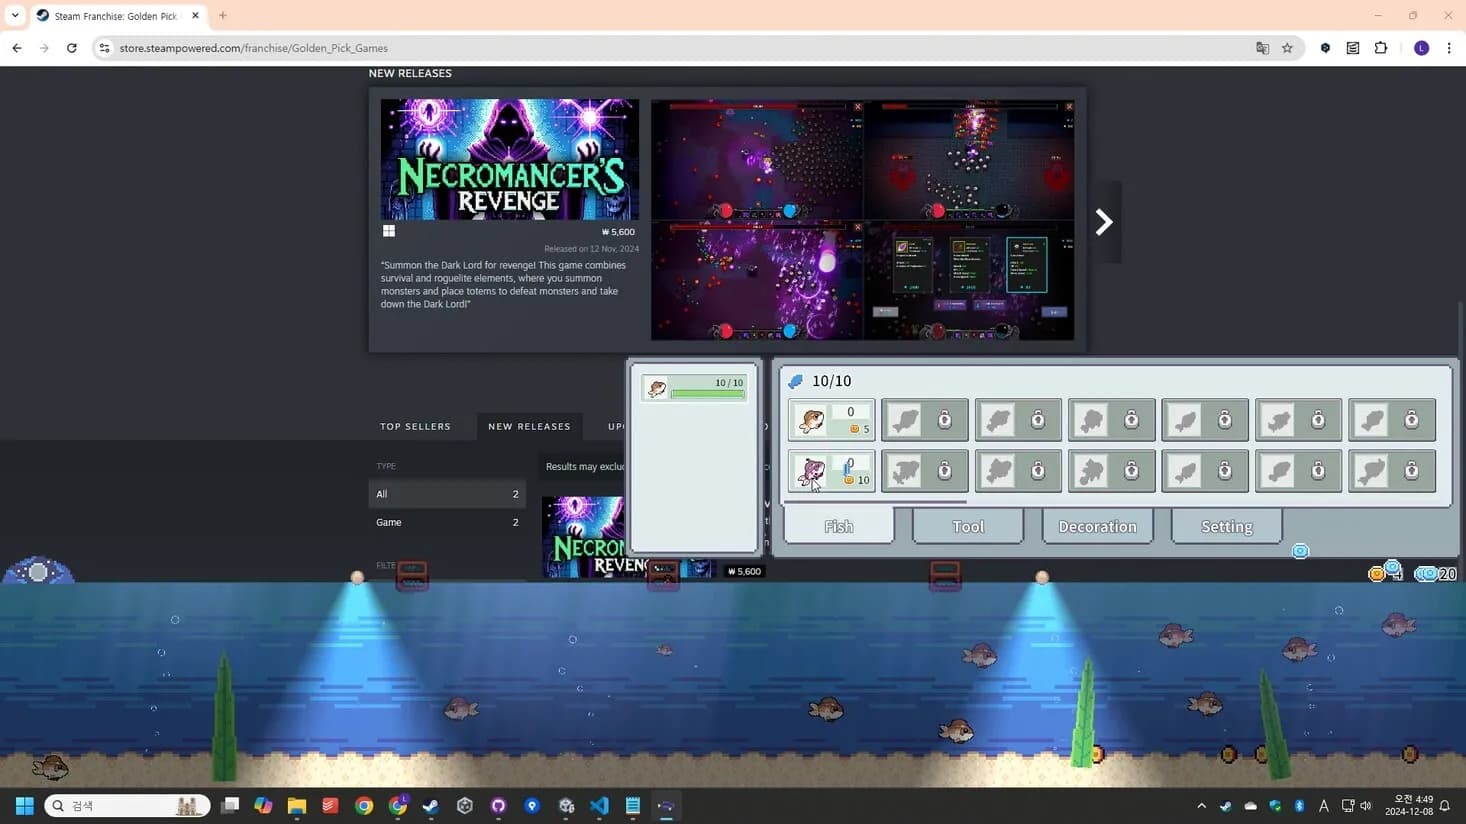Screen dimensions: 1466x824
Task: Switch to the Decoration tab
Action: (x=1096, y=525)
